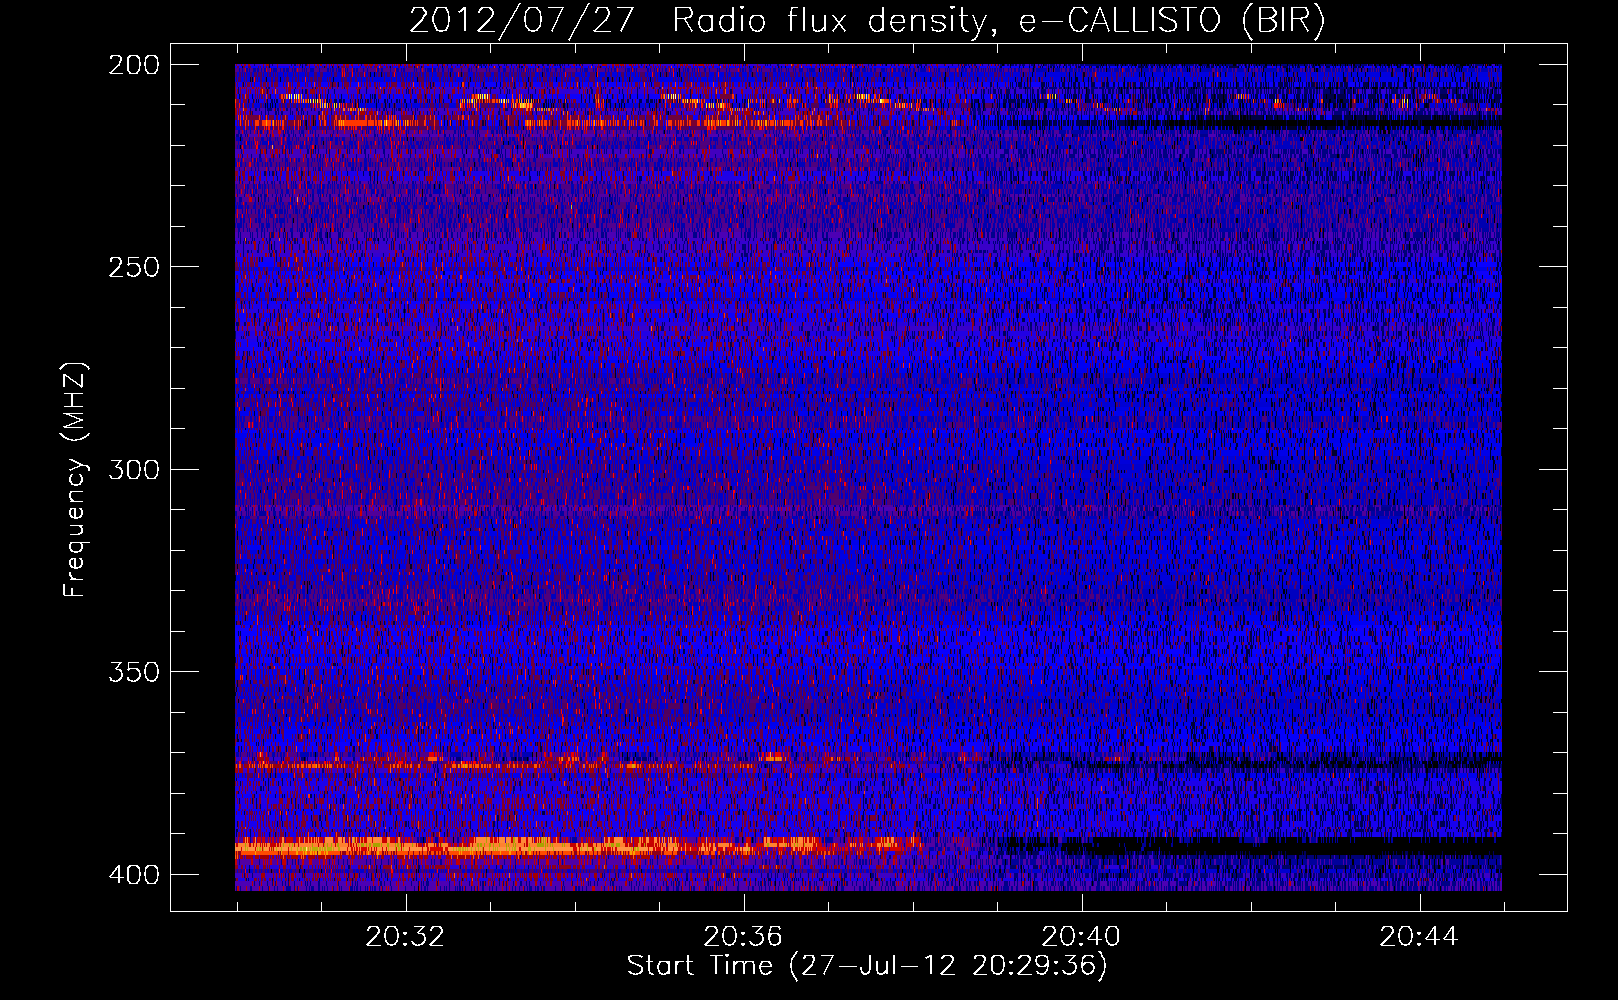Click the 350 frequency tick label
1618x1000 pixels.
click(134, 672)
